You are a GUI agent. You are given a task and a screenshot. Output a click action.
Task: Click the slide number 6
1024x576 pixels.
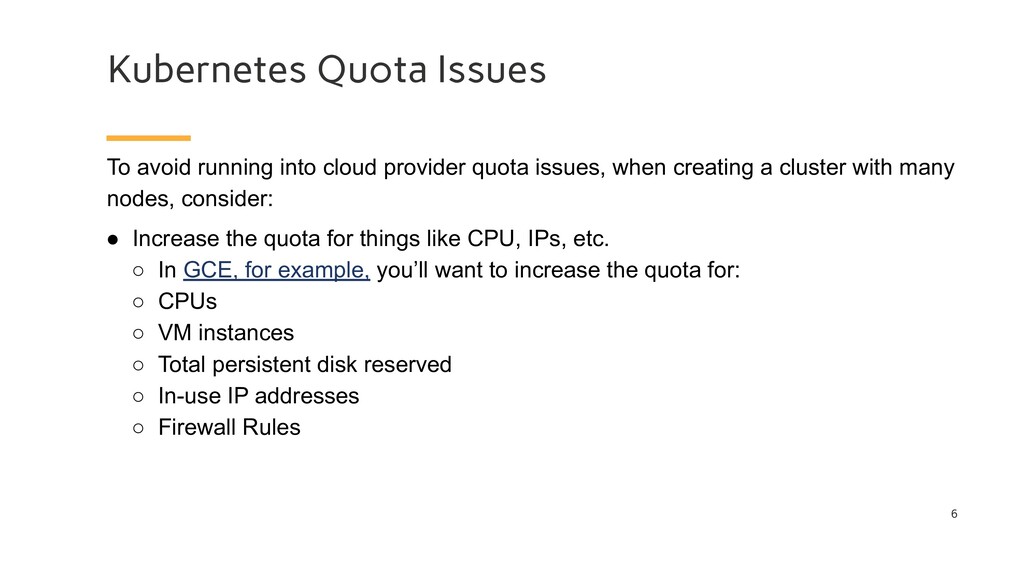954,514
